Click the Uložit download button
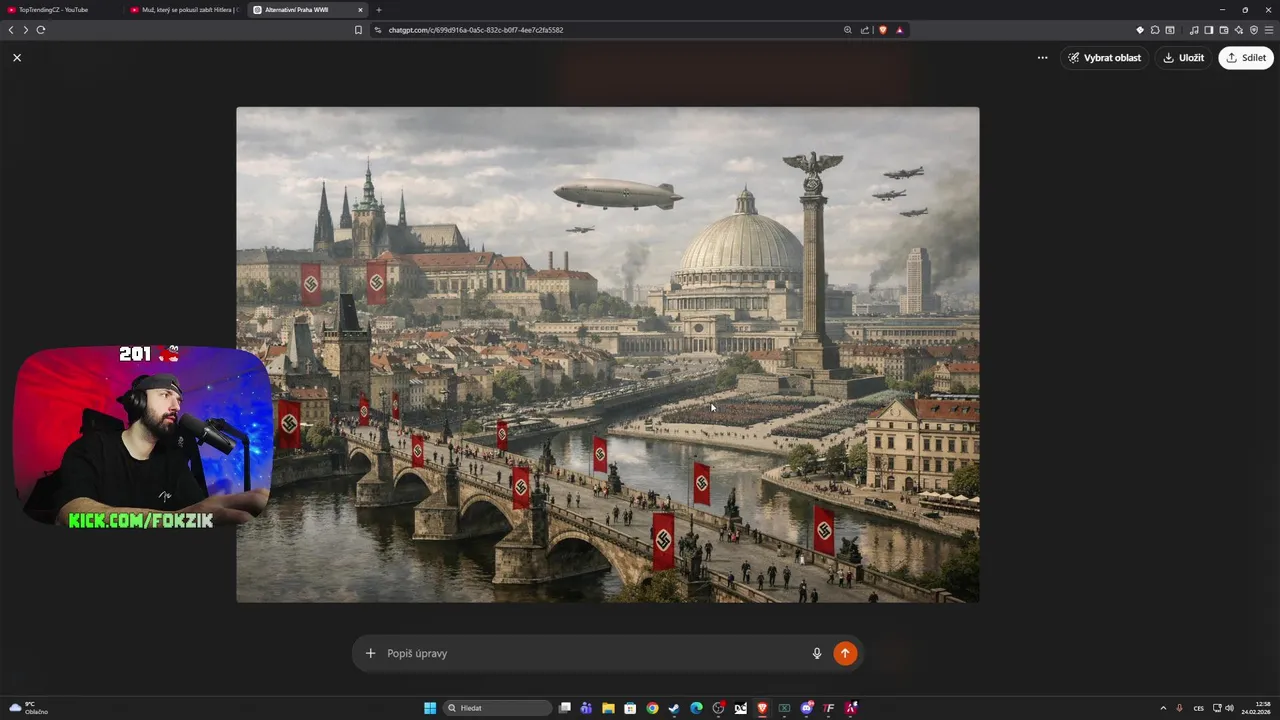The width and height of the screenshot is (1280, 720). coord(1183,58)
